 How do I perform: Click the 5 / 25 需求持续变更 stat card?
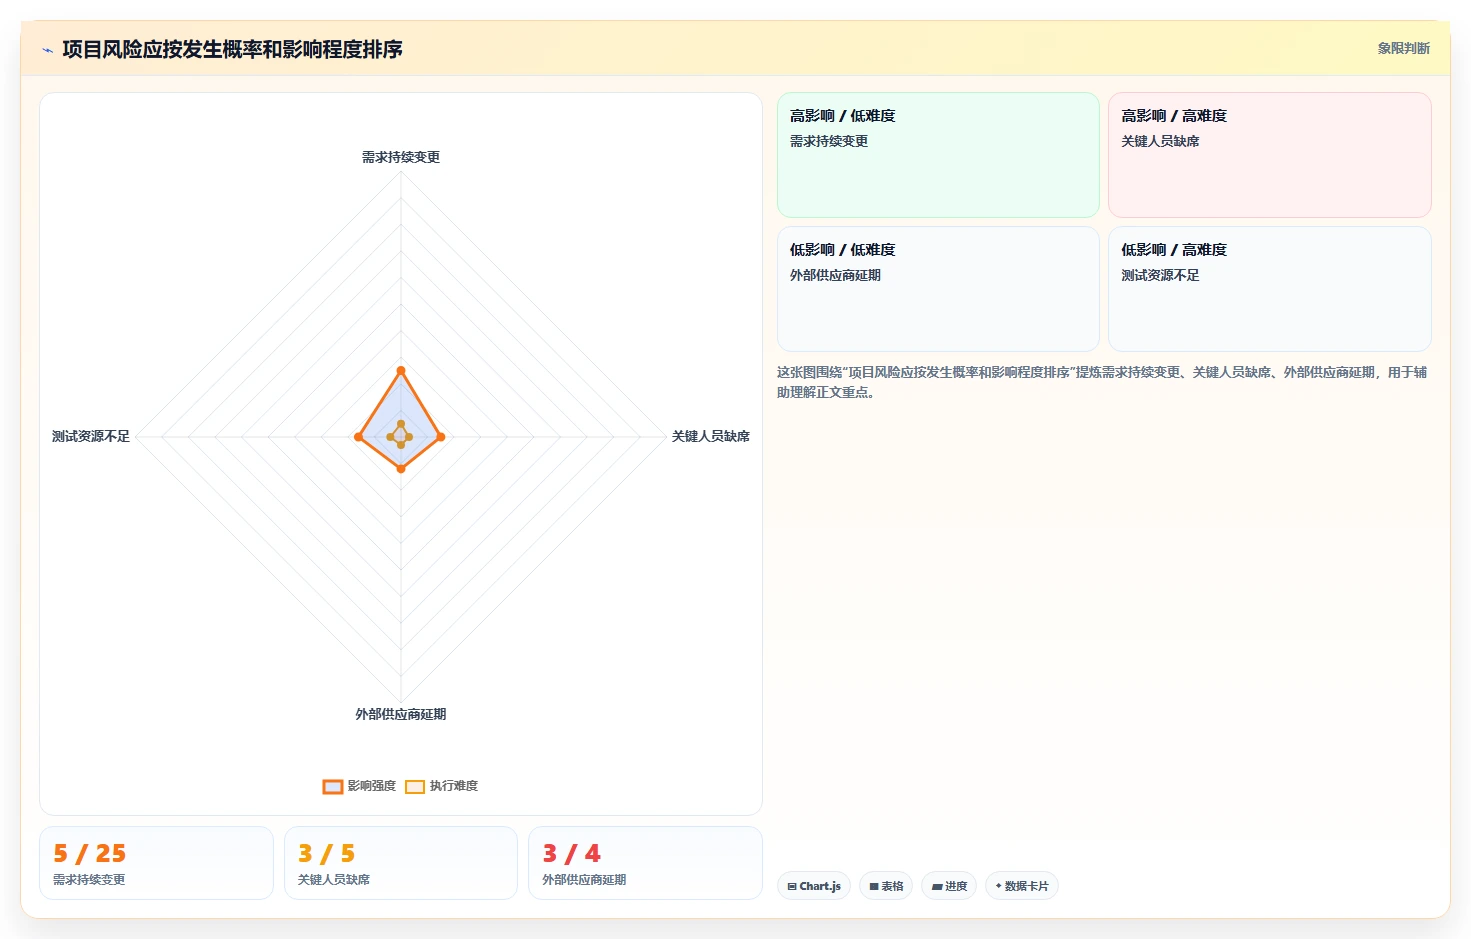(x=156, y=863)
